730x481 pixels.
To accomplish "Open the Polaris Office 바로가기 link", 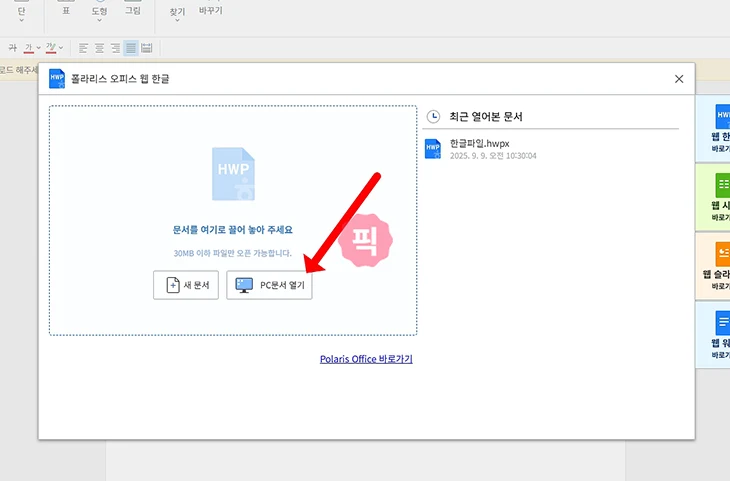I will 366,359.
